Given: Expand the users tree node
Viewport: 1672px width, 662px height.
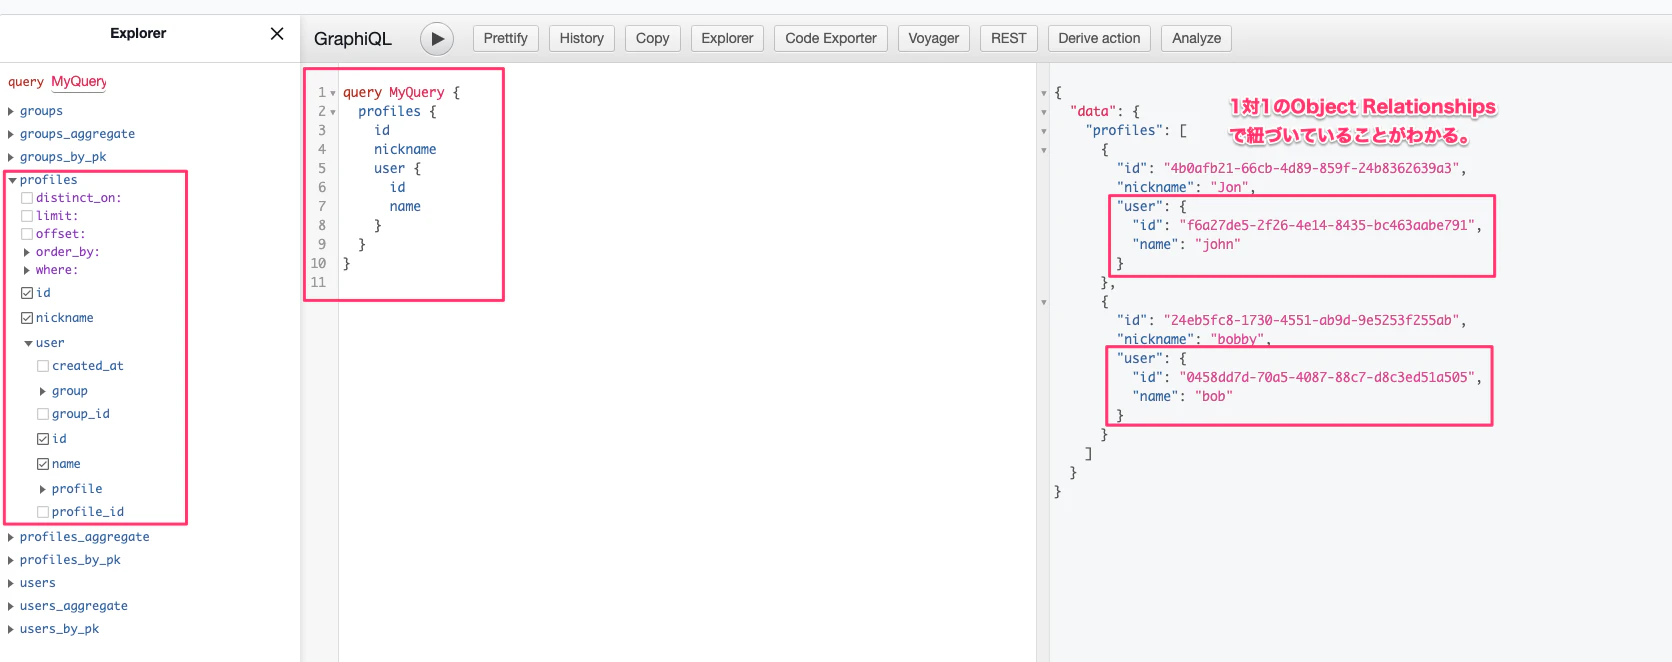Looking at the screenshot, I should tap(11, 583).
